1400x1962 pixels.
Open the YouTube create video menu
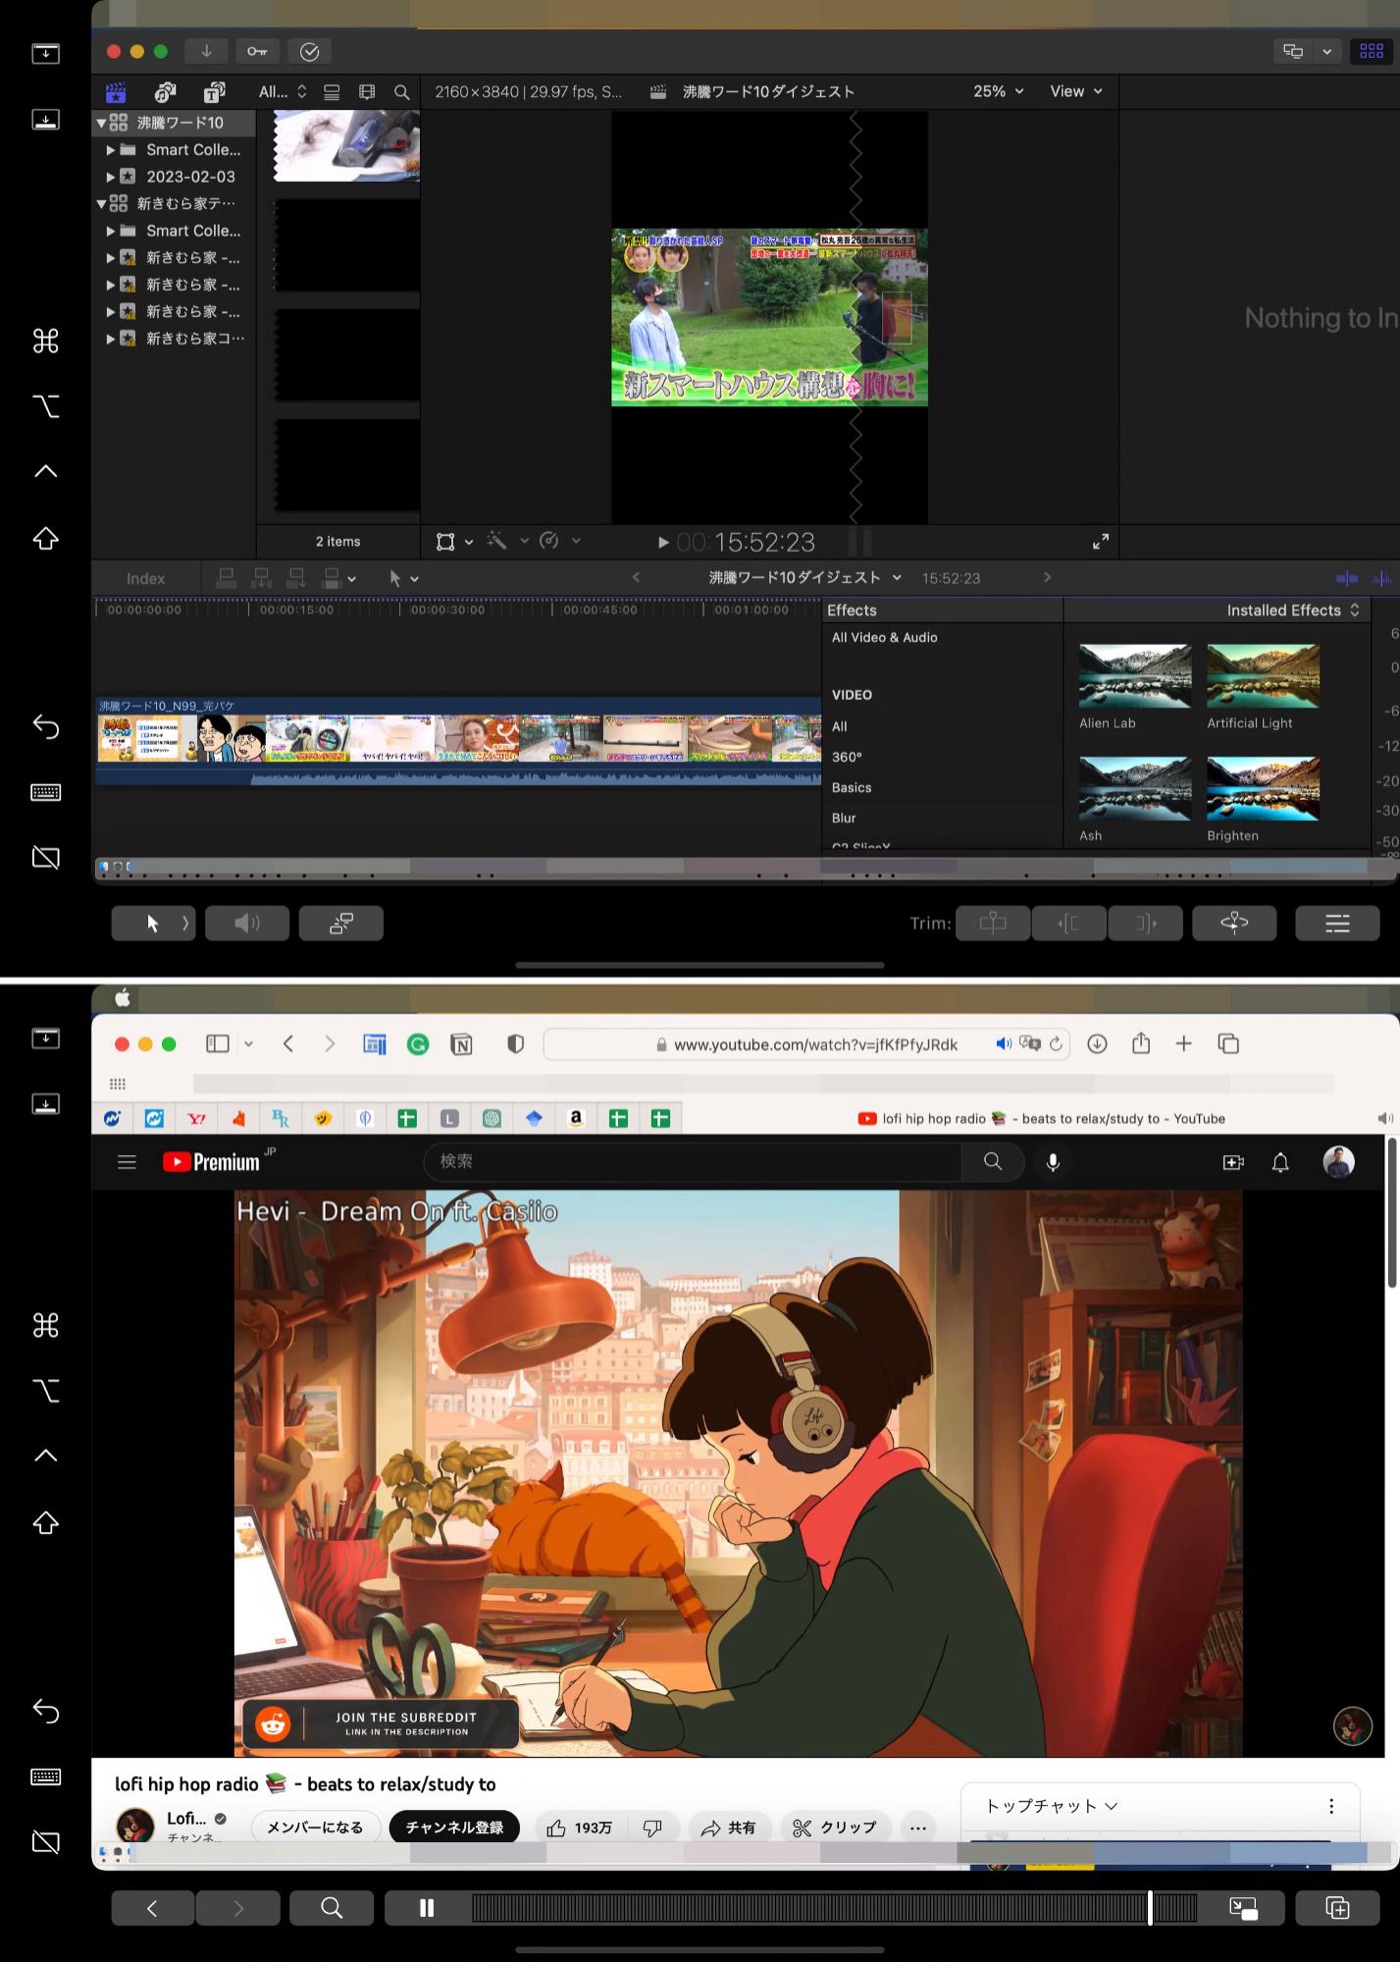[1233, 1162]
